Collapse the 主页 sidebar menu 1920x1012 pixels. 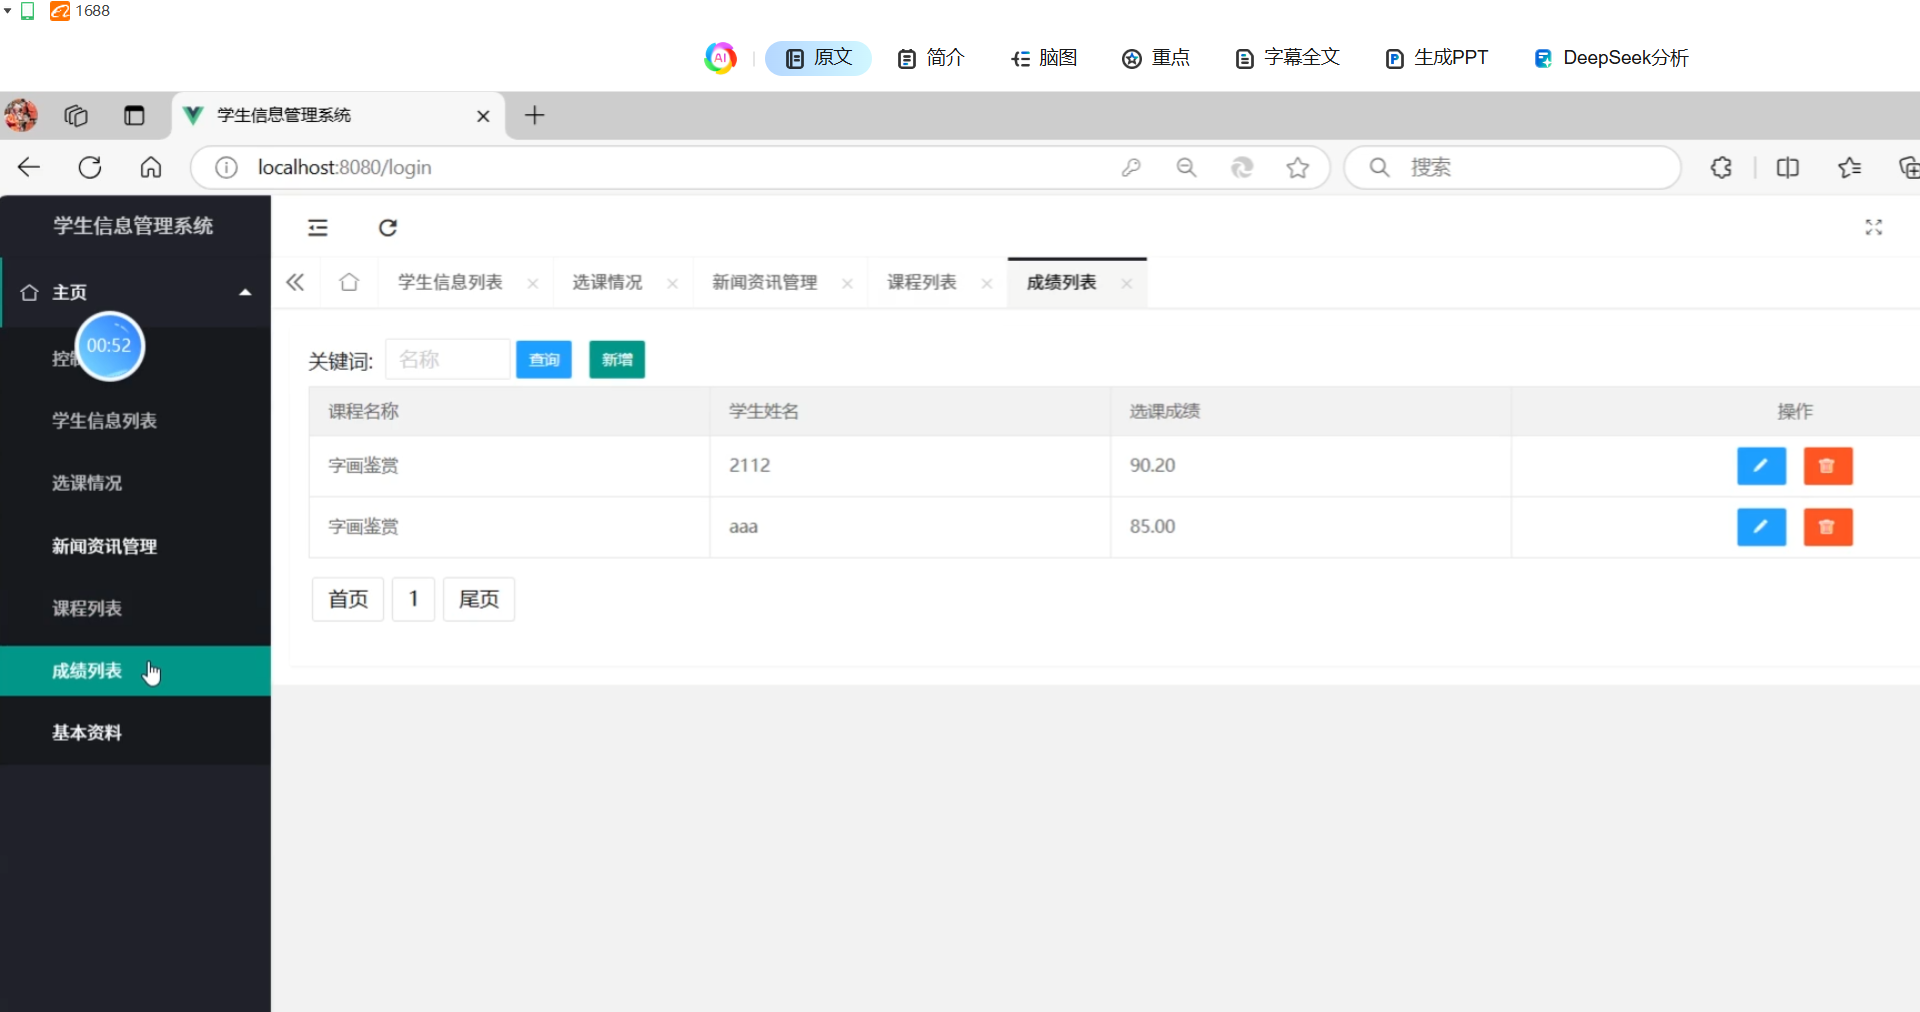245,293
